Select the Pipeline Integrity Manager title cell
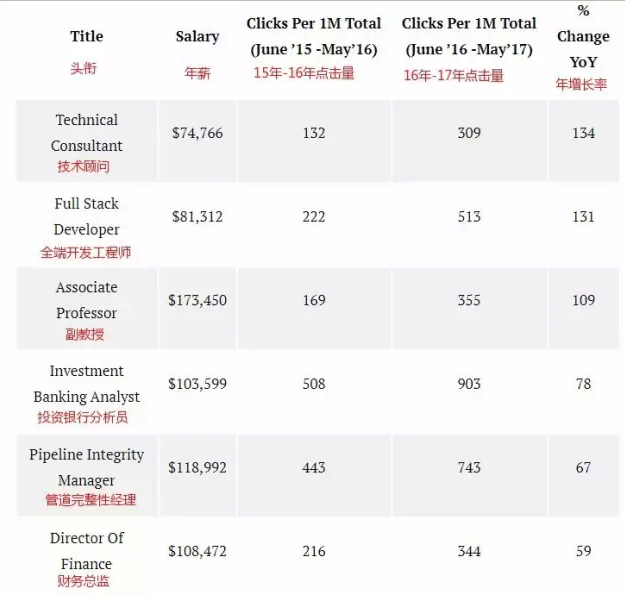Screen dimensions: 625x596 coord(86,468)
